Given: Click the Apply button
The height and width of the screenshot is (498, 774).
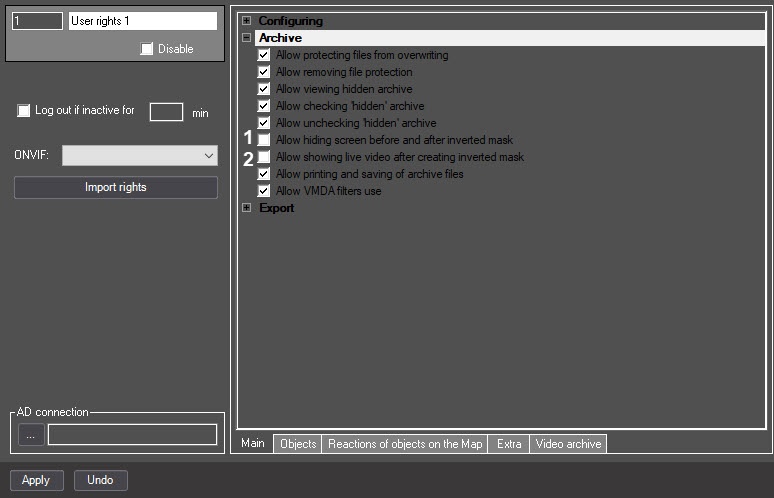Looking at the screenshot, I should tap(37, 480).
